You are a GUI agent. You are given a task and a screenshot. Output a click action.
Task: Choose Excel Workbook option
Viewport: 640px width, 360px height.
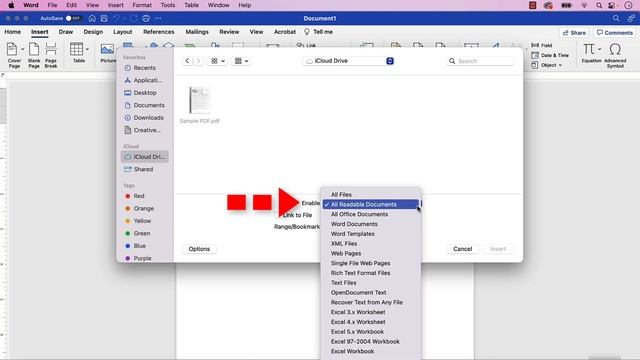(x=371, y=351)
